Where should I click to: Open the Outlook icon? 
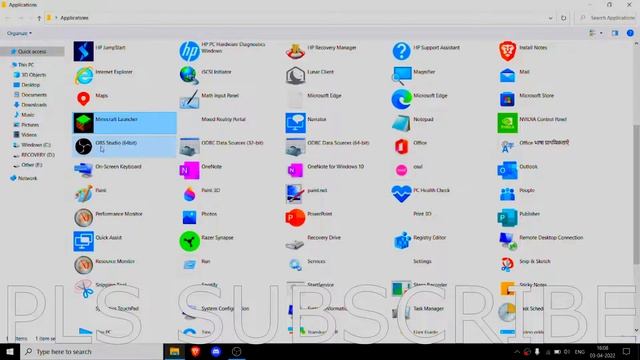tap(507, 170)
